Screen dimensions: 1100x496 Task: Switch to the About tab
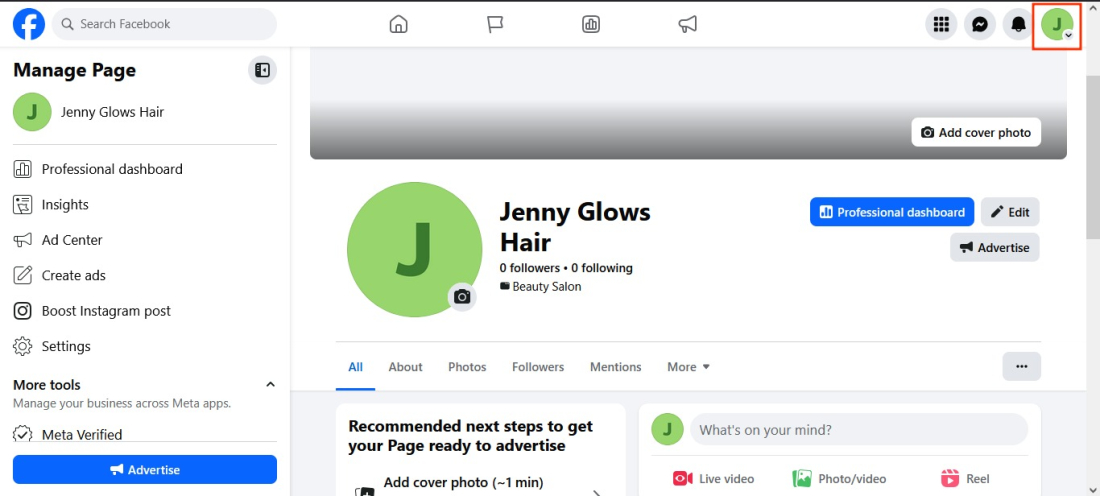(405, 367)
